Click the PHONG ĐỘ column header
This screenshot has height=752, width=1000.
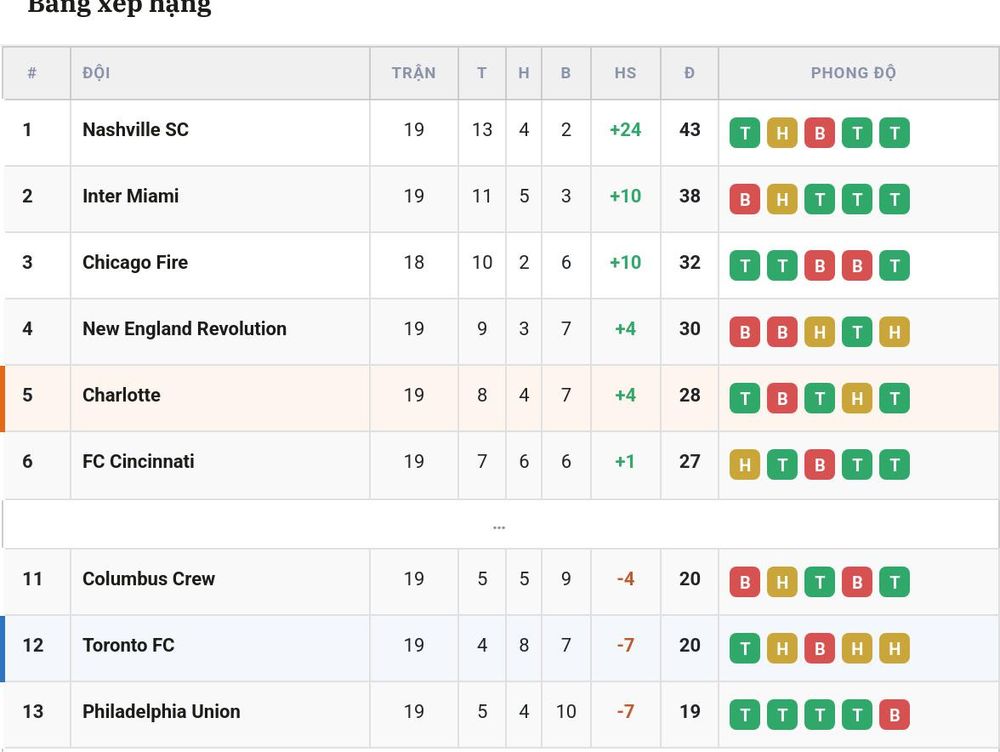[853, 73]
